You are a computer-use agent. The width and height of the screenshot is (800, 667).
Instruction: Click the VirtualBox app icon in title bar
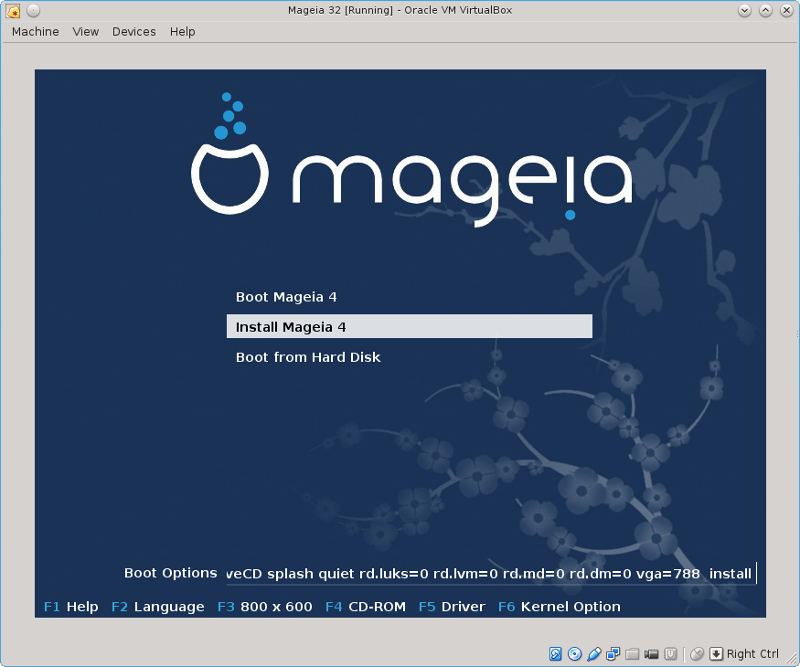point(13,10)
